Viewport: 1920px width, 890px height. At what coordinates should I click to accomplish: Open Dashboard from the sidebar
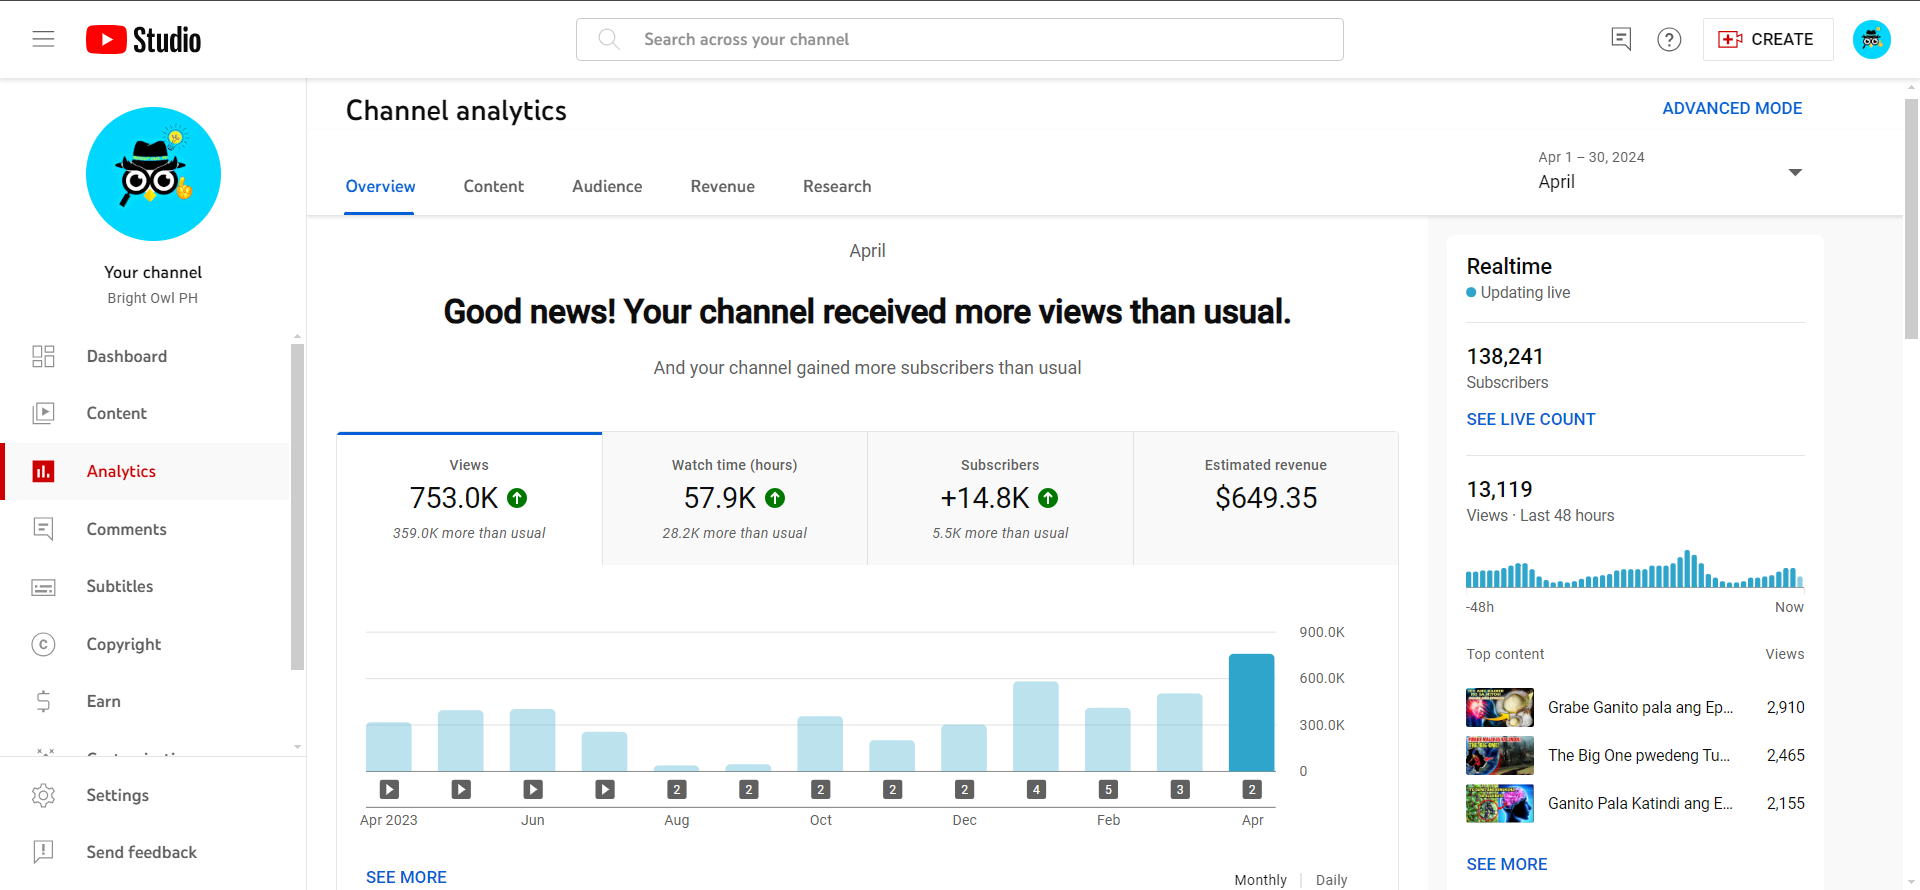pyautogui.click(x=146, y=356)
